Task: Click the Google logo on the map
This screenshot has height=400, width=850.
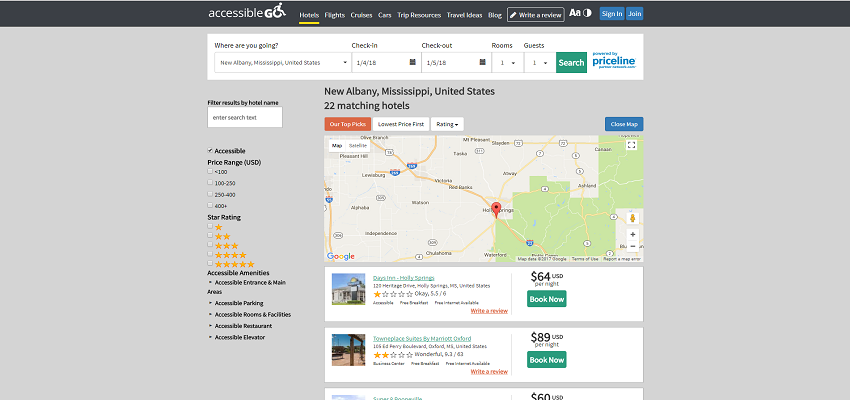Action: (340, 256)
